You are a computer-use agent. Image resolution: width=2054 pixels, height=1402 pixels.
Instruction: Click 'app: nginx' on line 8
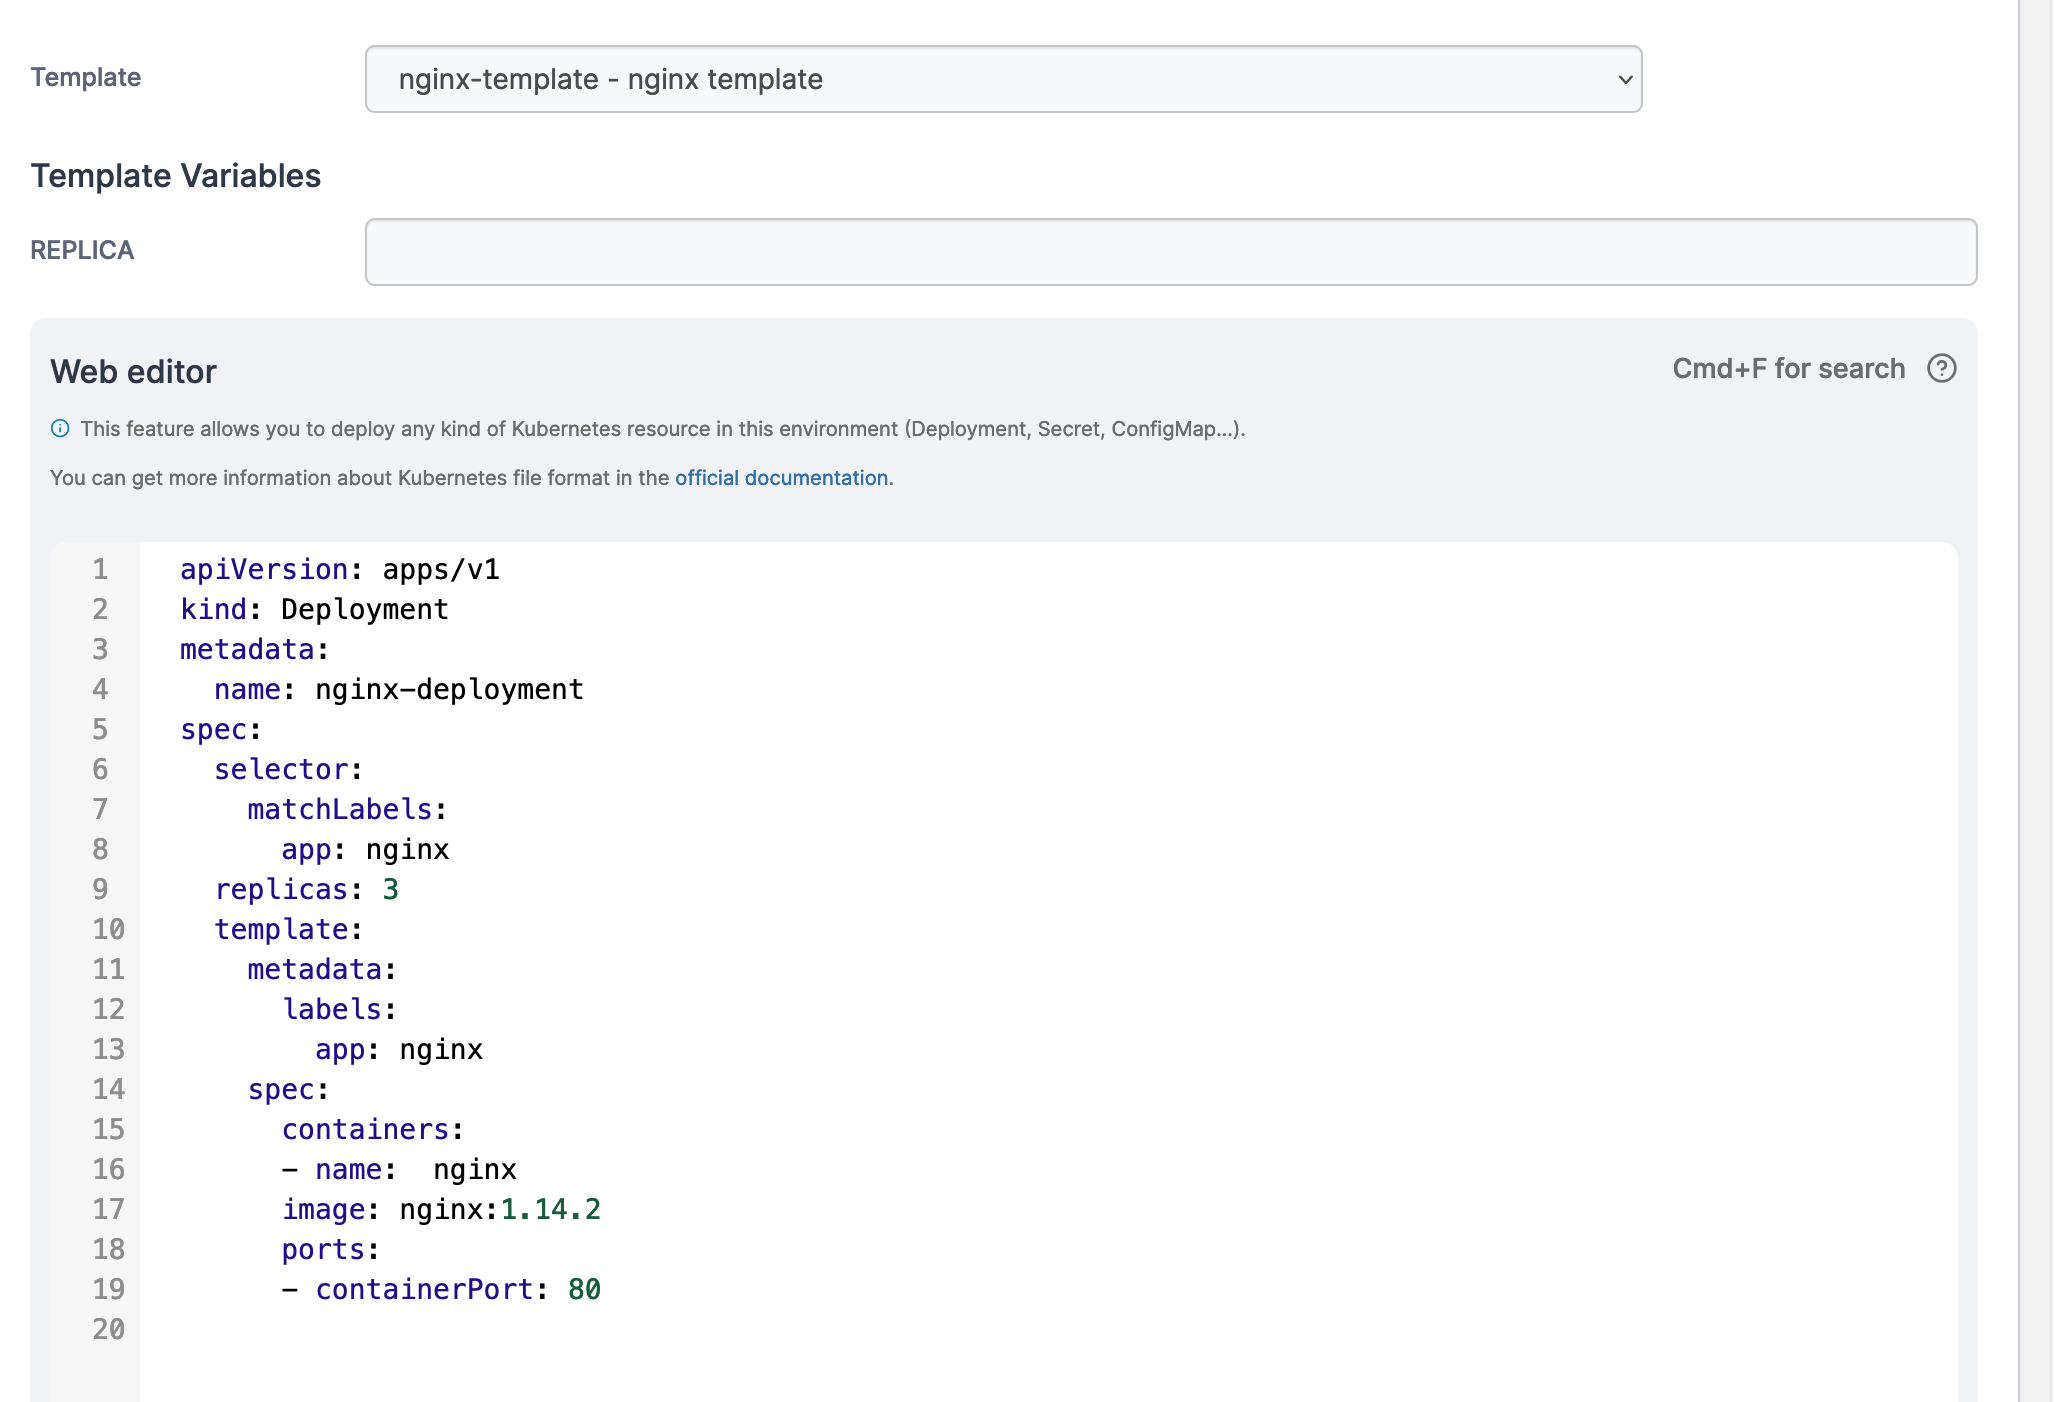(x=365, y=849)
